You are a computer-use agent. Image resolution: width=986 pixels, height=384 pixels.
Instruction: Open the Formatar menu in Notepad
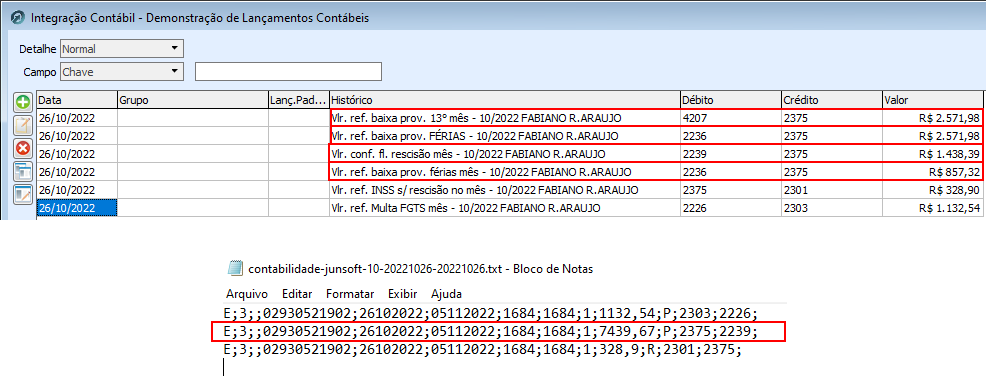tap(350, 294)
